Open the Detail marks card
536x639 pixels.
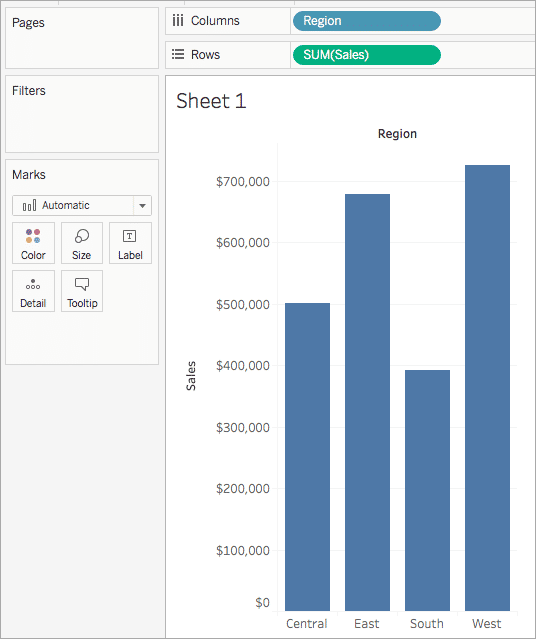pos(33,291)
